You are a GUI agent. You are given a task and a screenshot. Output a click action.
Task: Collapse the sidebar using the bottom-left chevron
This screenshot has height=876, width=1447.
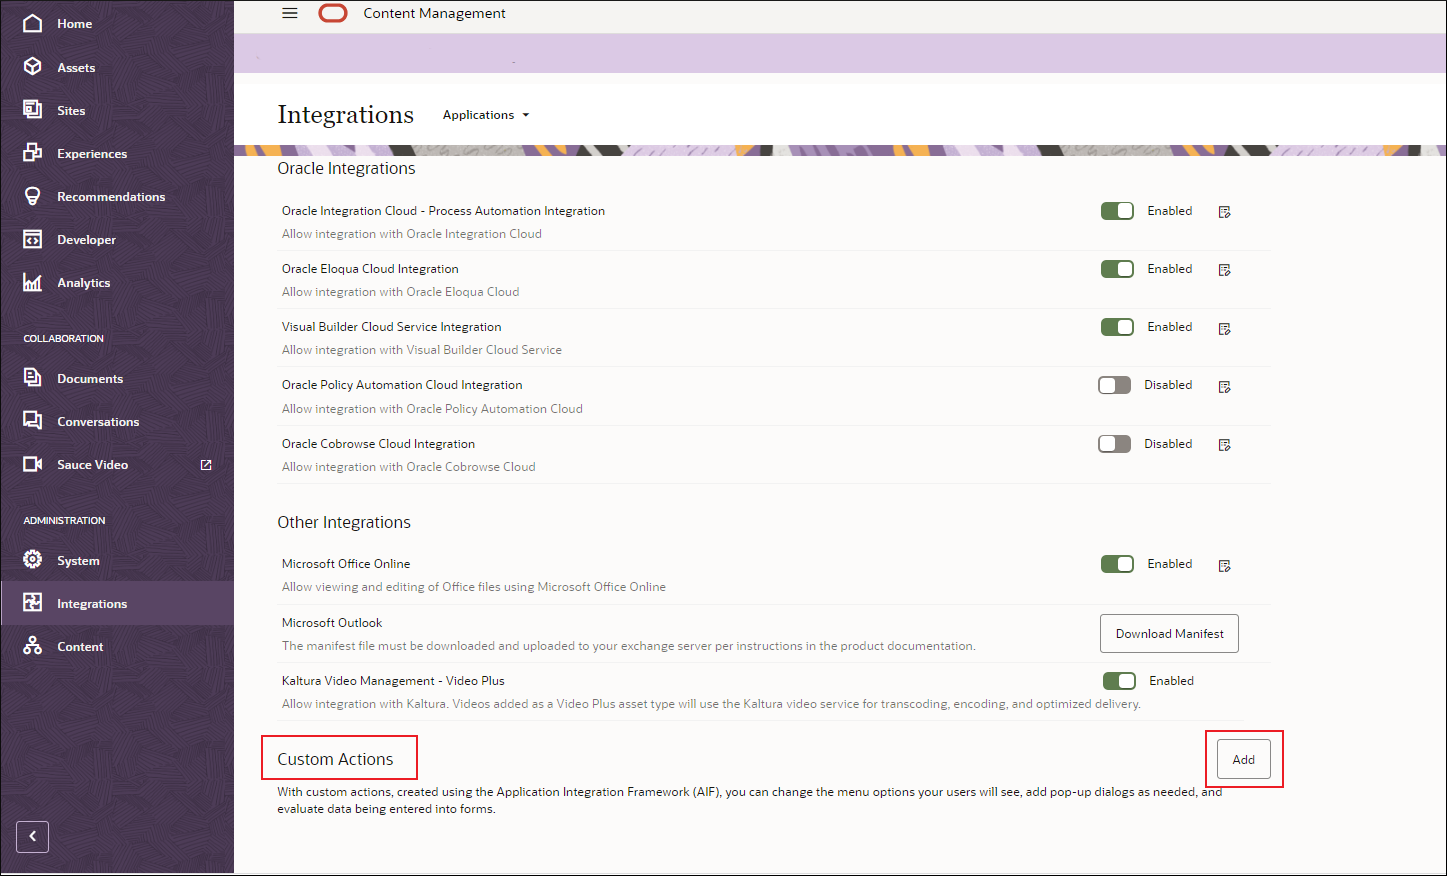tap(31, 836)
